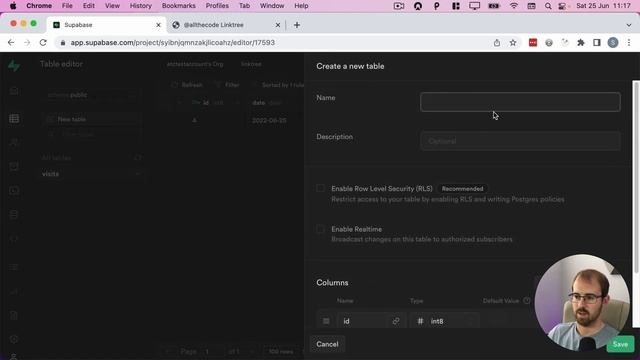Click the Cancel button
640x360 pixels.
[x=327, y=344]
